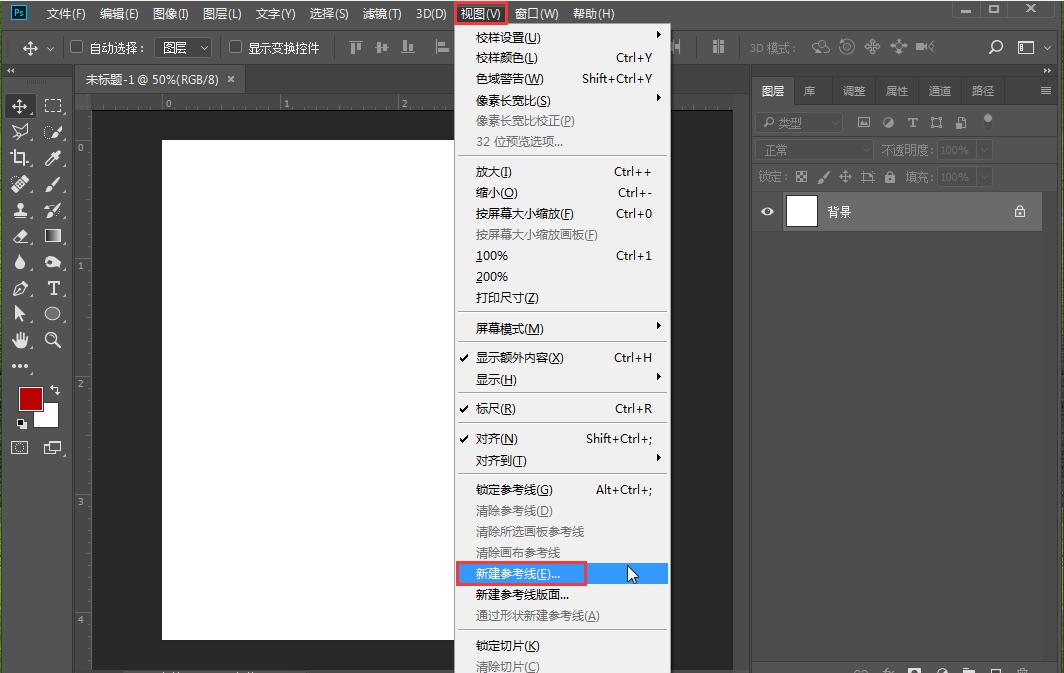Select the Horizontal Type tool
1064x673 pixels.
[x=54, y=288]
